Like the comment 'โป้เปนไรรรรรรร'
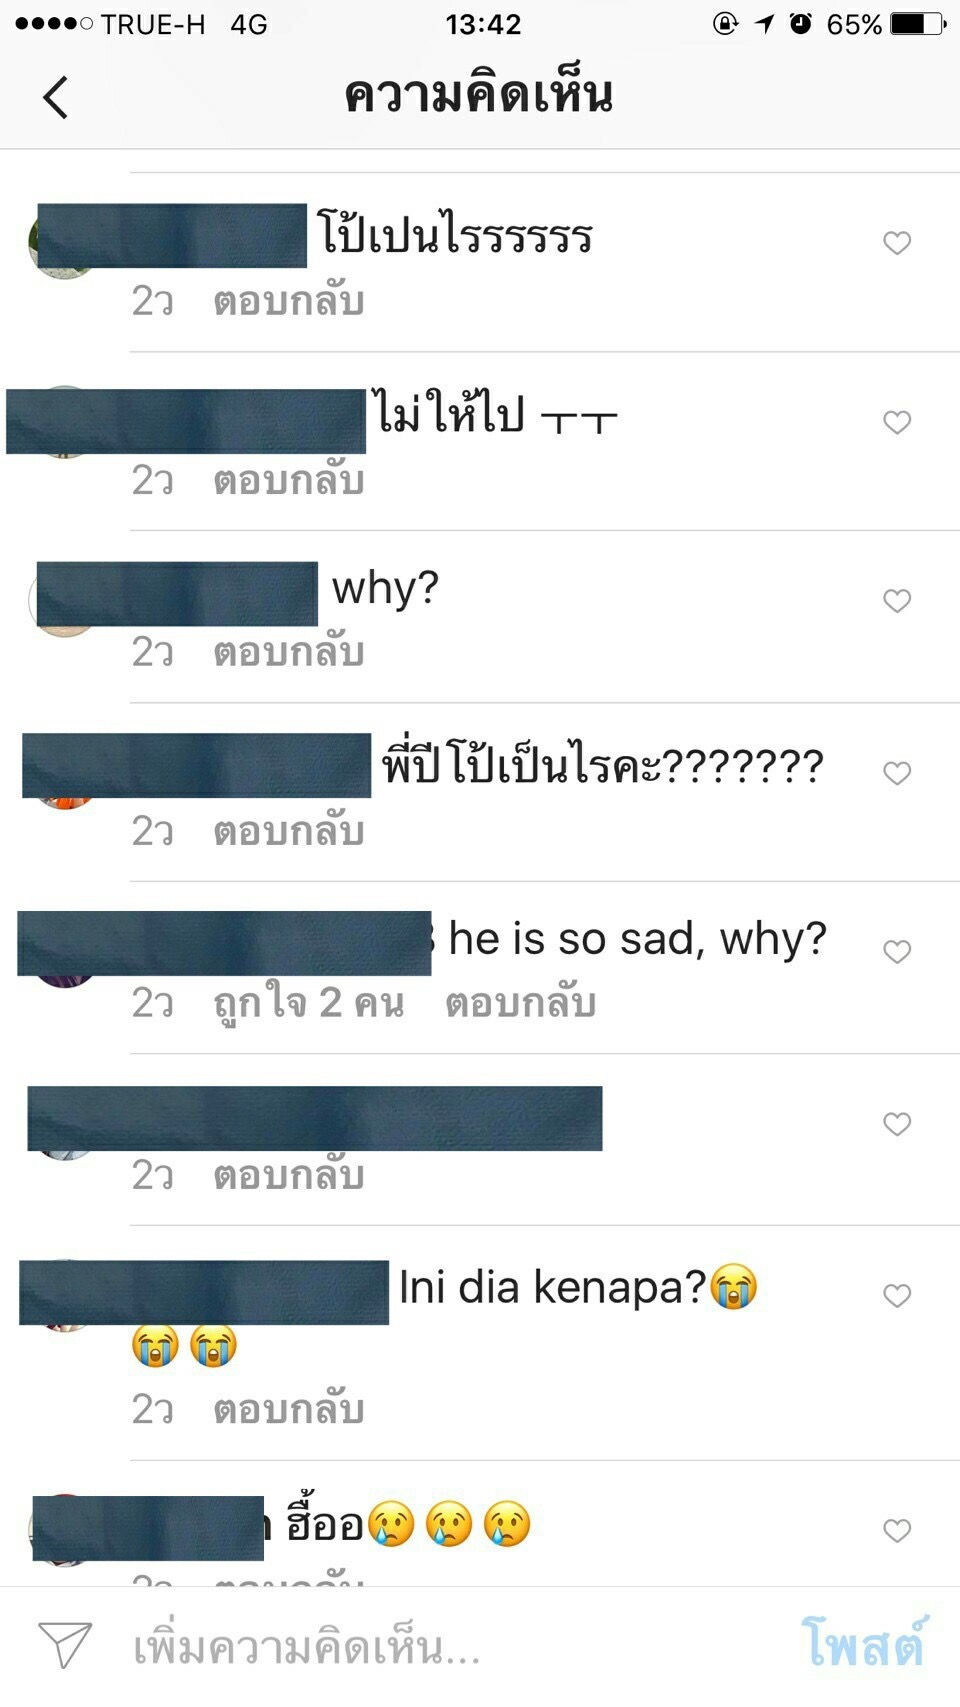Image resolution: width=960 pixels, height=1707 pixels. click(897, 243)
